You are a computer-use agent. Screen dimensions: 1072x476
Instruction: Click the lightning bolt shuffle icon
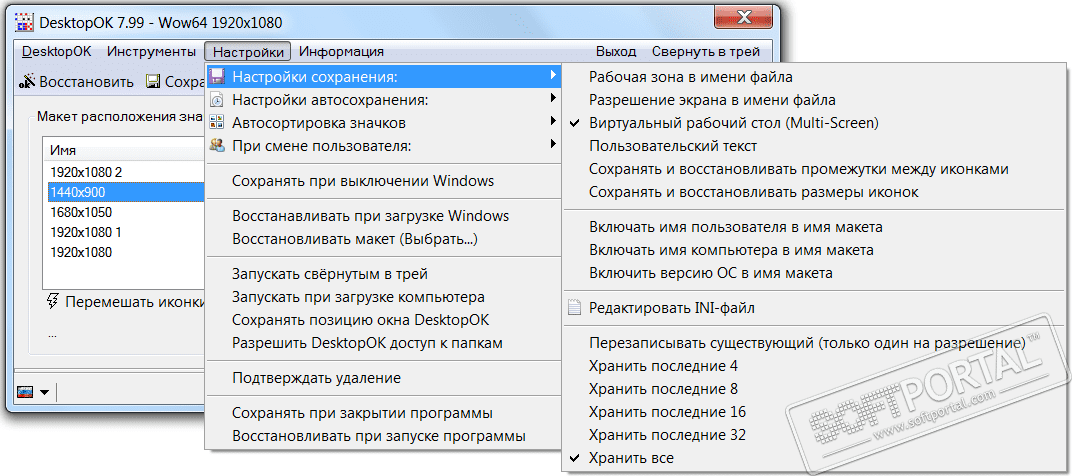[x=53, y=301]
